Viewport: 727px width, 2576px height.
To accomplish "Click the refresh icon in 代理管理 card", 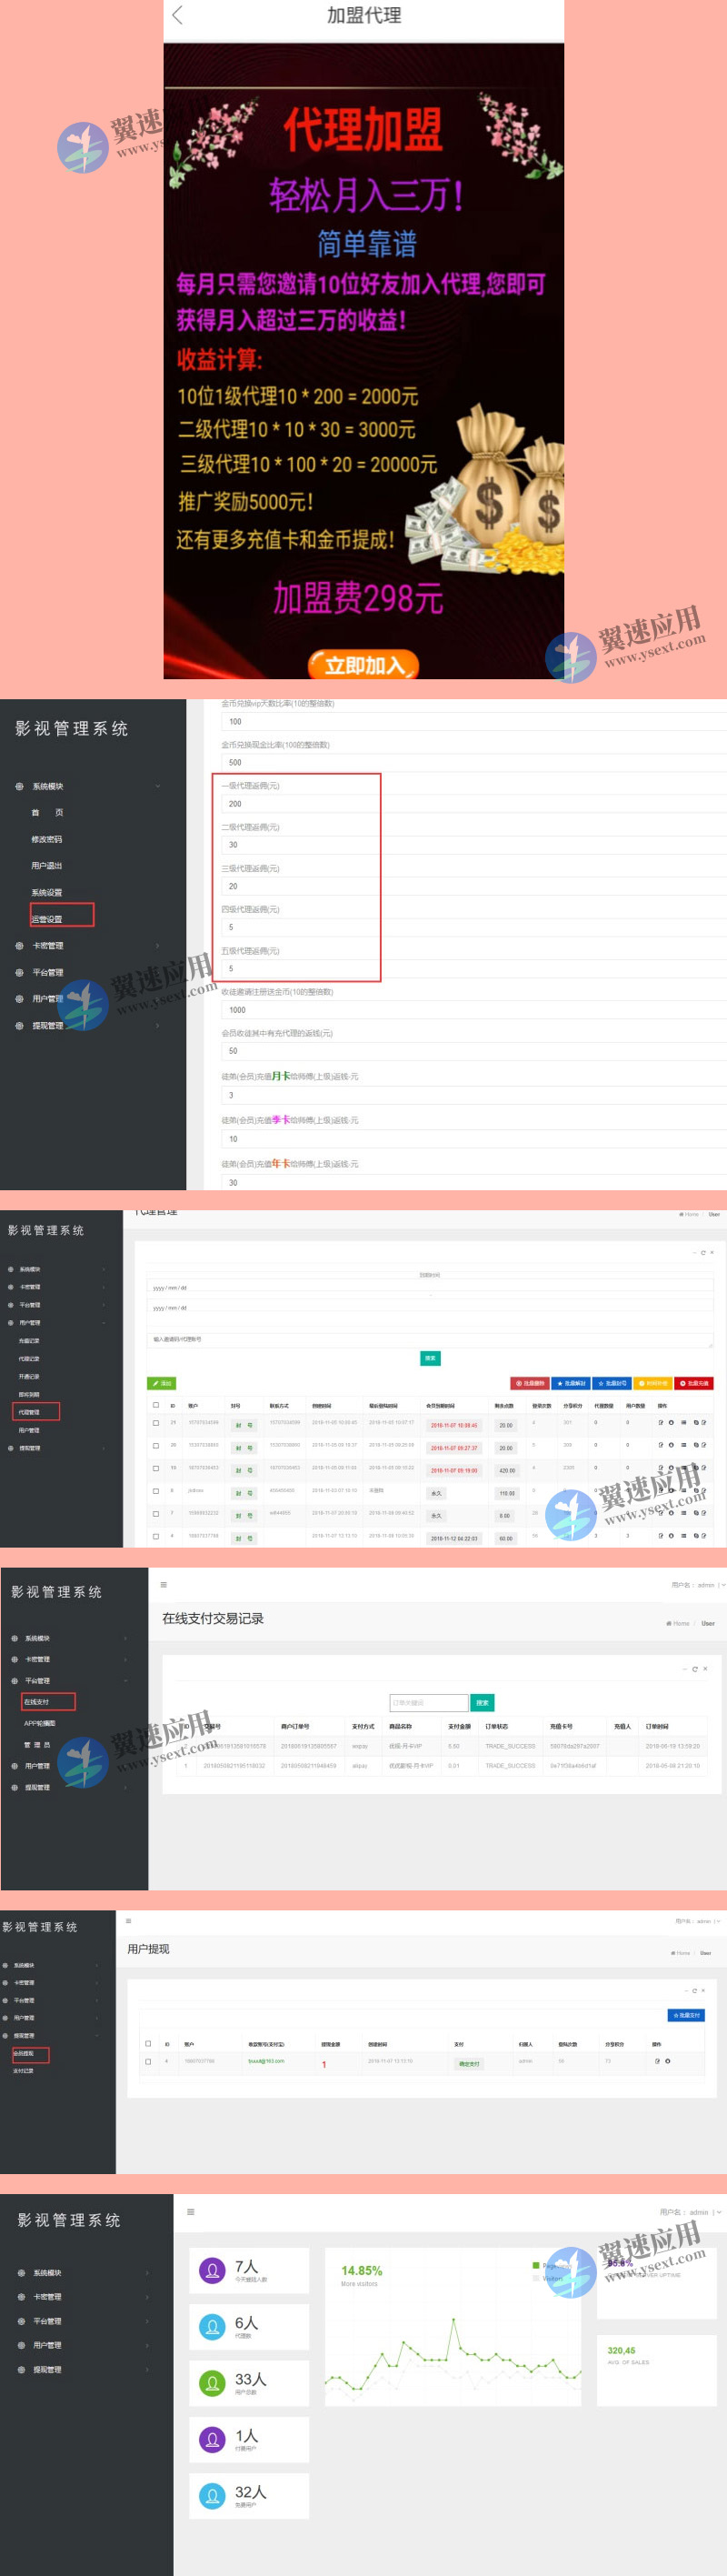I will pyautogui.click(x=703, y=1252).
